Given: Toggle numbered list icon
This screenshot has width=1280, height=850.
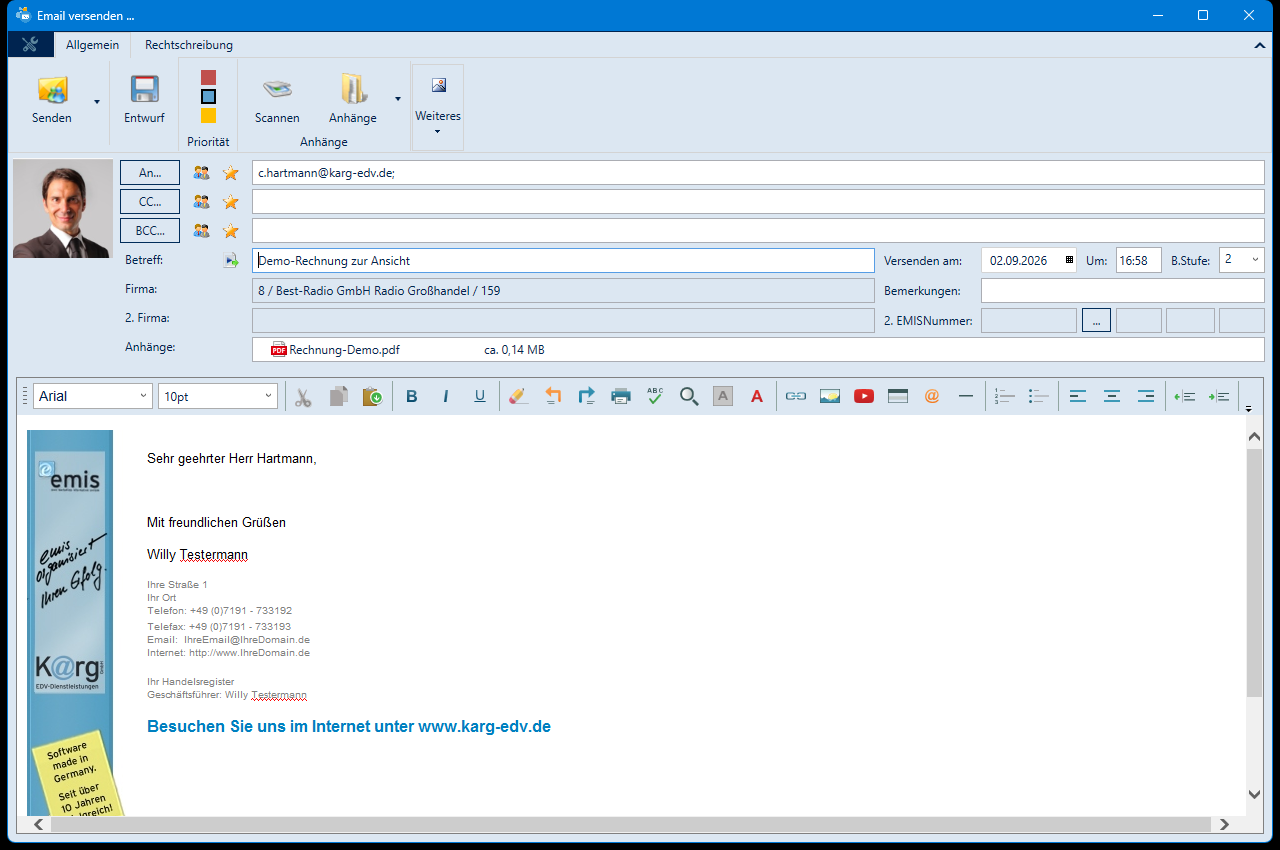Looking at the screenshot, I should 1005,396.
